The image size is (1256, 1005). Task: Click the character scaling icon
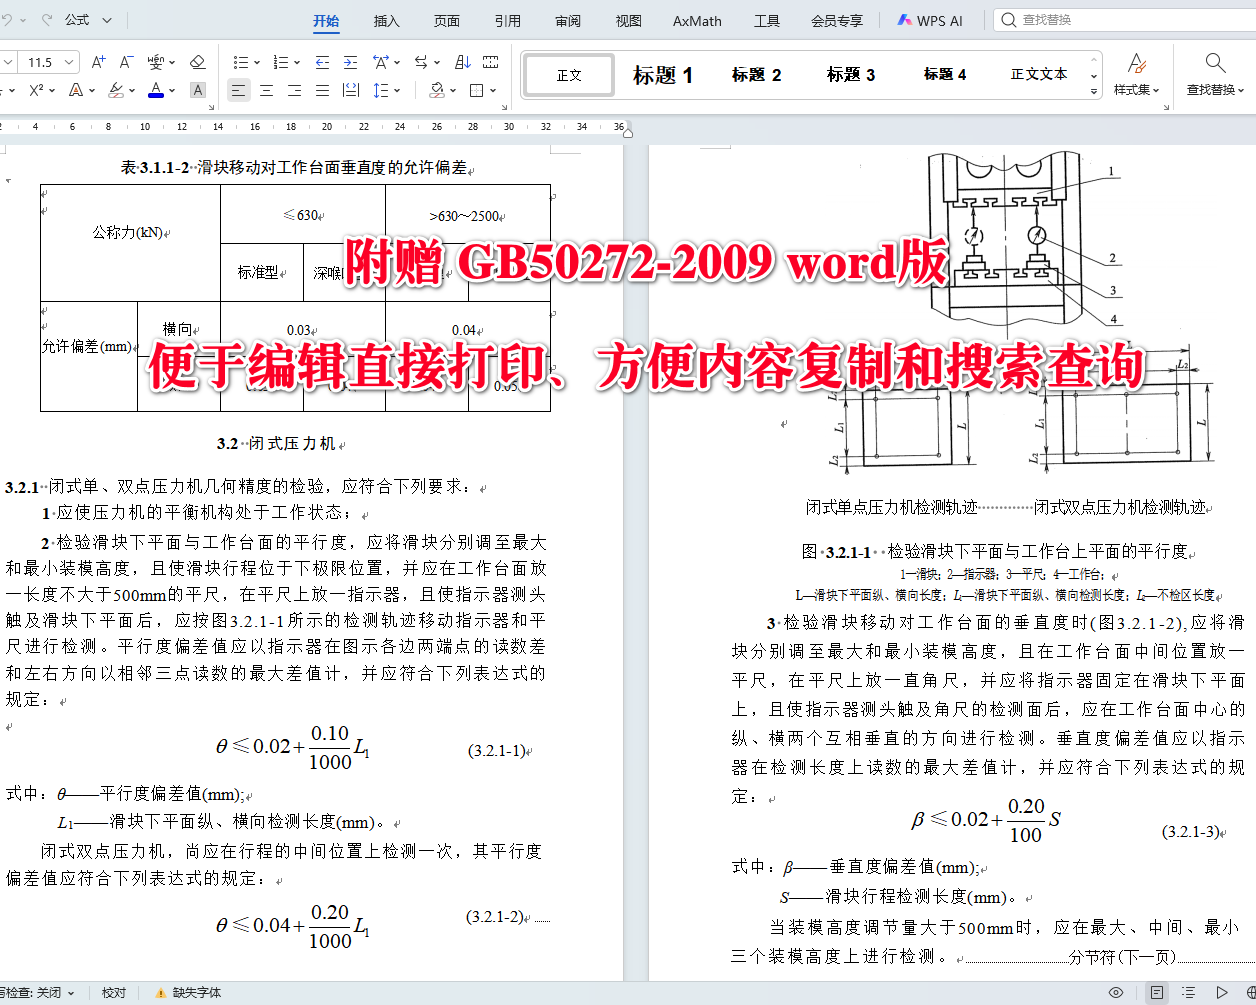(x=381, y=62)
